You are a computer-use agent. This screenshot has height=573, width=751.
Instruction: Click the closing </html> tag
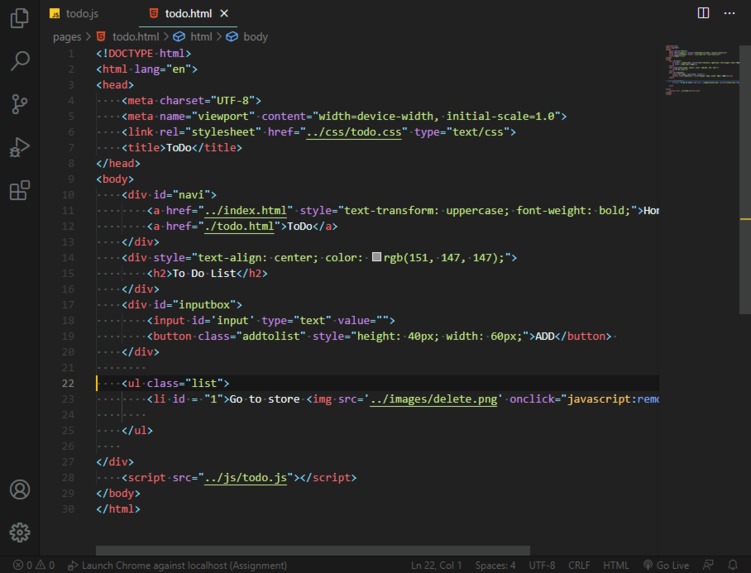[118, 509]
